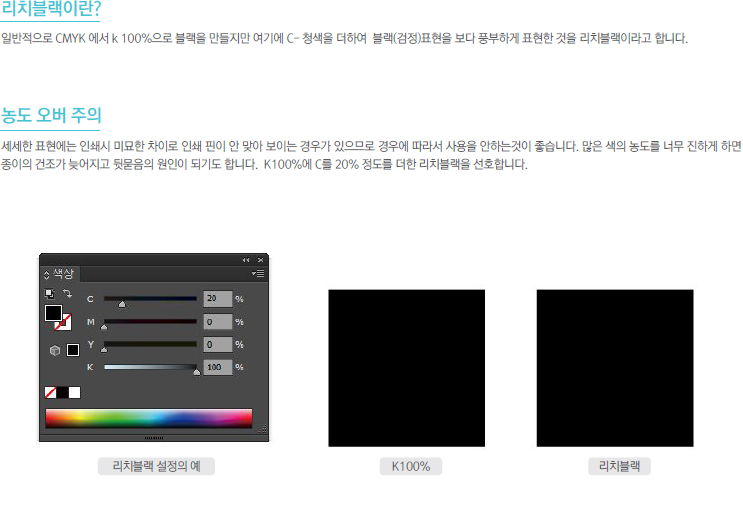This screenshot has width=743, height=530.
Task: Close the color panel
Action: tap(261, 260)
